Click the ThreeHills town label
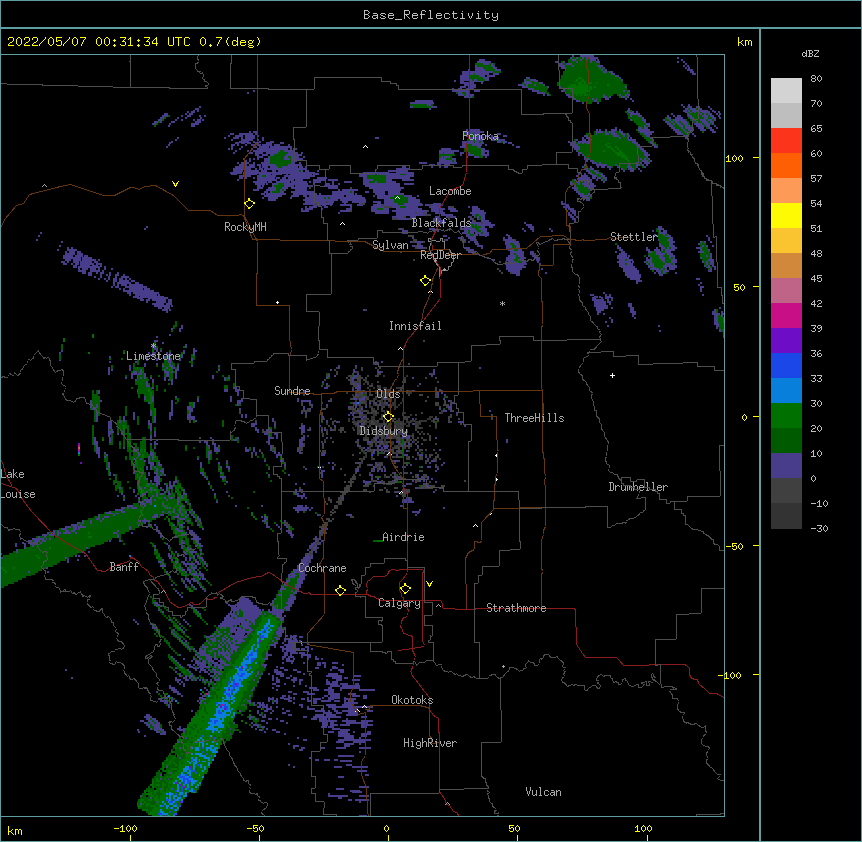Viewport: 862px width, 842px height. (x=534, y=418)
